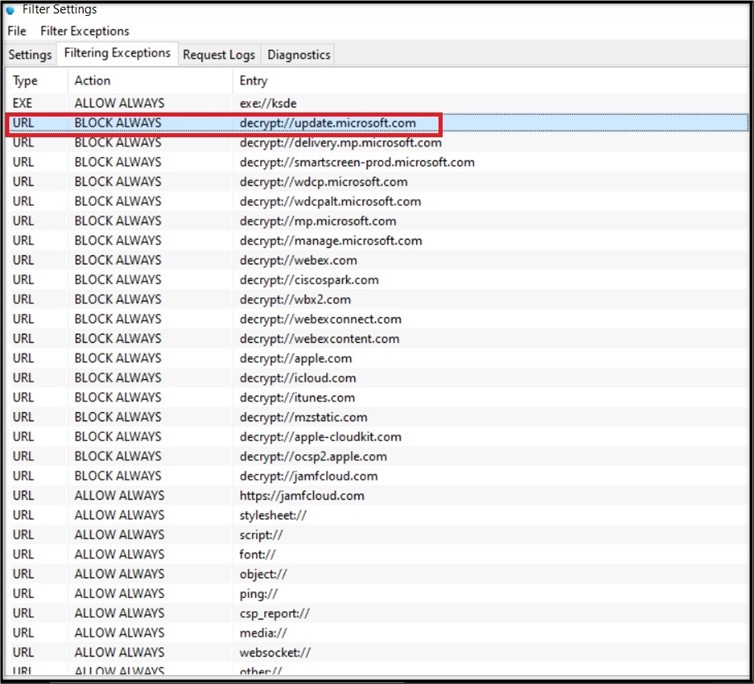This screenshot has width=754, height=684.
Task: Click decrypt://apple-cloudkit.com entry
Action: (x=320, y=437)
